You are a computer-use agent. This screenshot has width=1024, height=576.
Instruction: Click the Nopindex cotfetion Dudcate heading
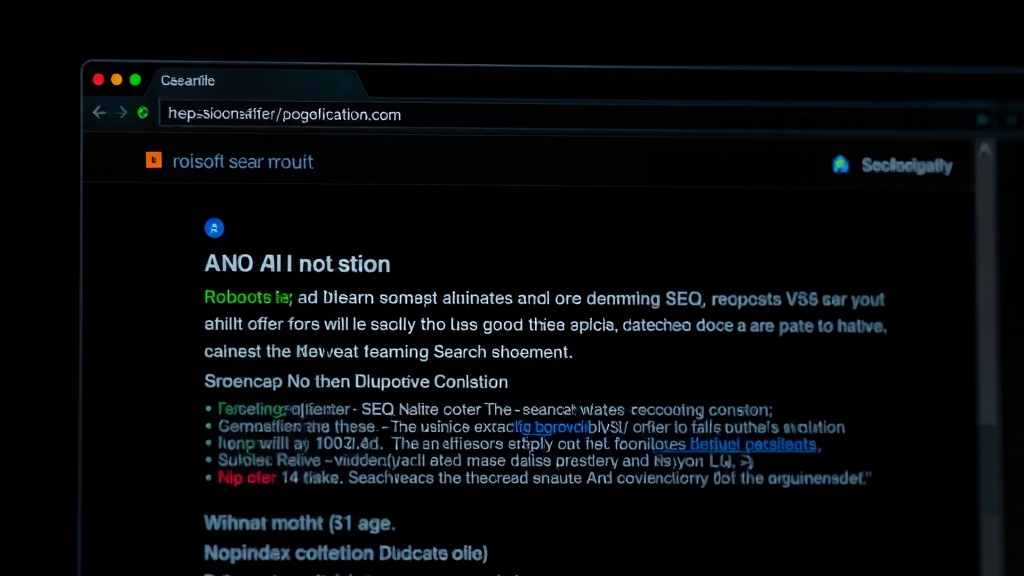pos(346,553)
